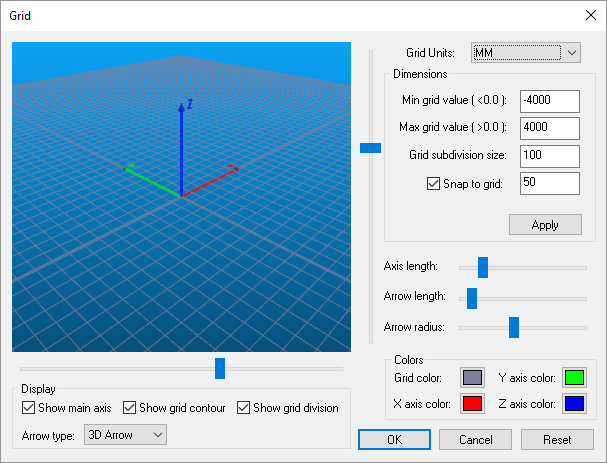
Task: Focus the Min grid value field
Action: pyautogui.click(x=550, y=101)
